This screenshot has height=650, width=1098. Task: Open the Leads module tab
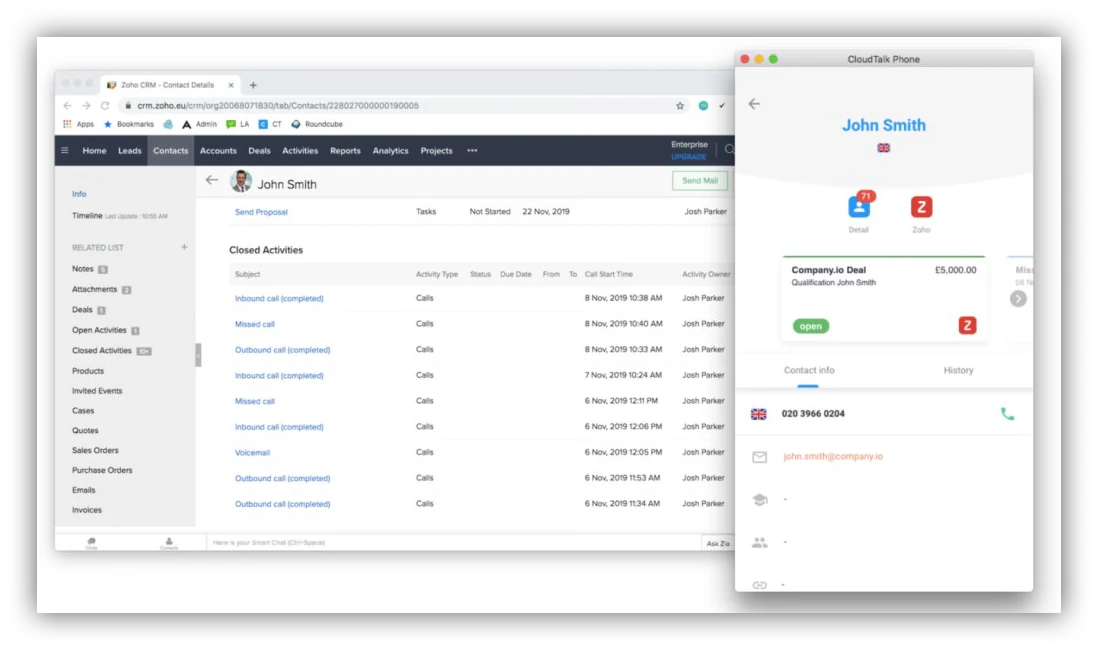130,151
